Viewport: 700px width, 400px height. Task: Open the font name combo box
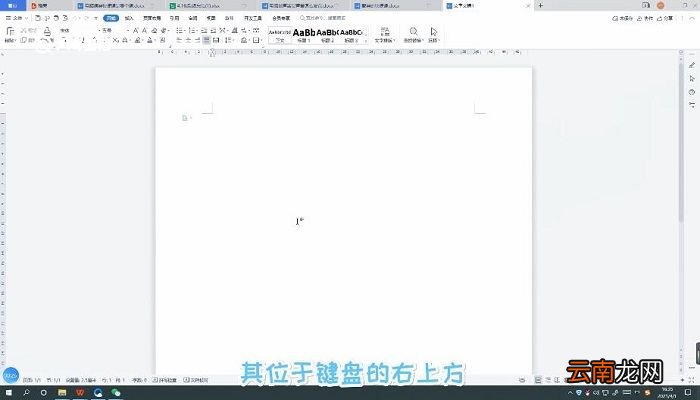point(79,30)
